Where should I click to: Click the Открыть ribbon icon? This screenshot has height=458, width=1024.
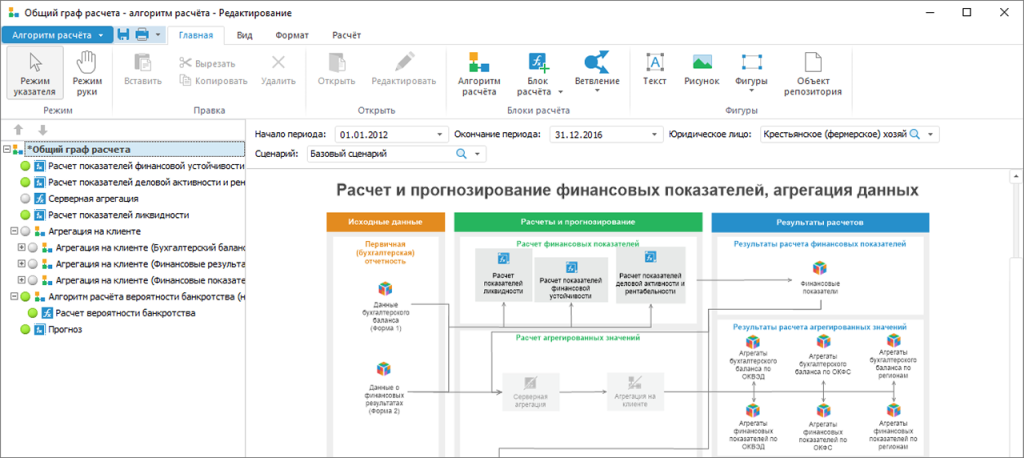(x=336, y=63)
